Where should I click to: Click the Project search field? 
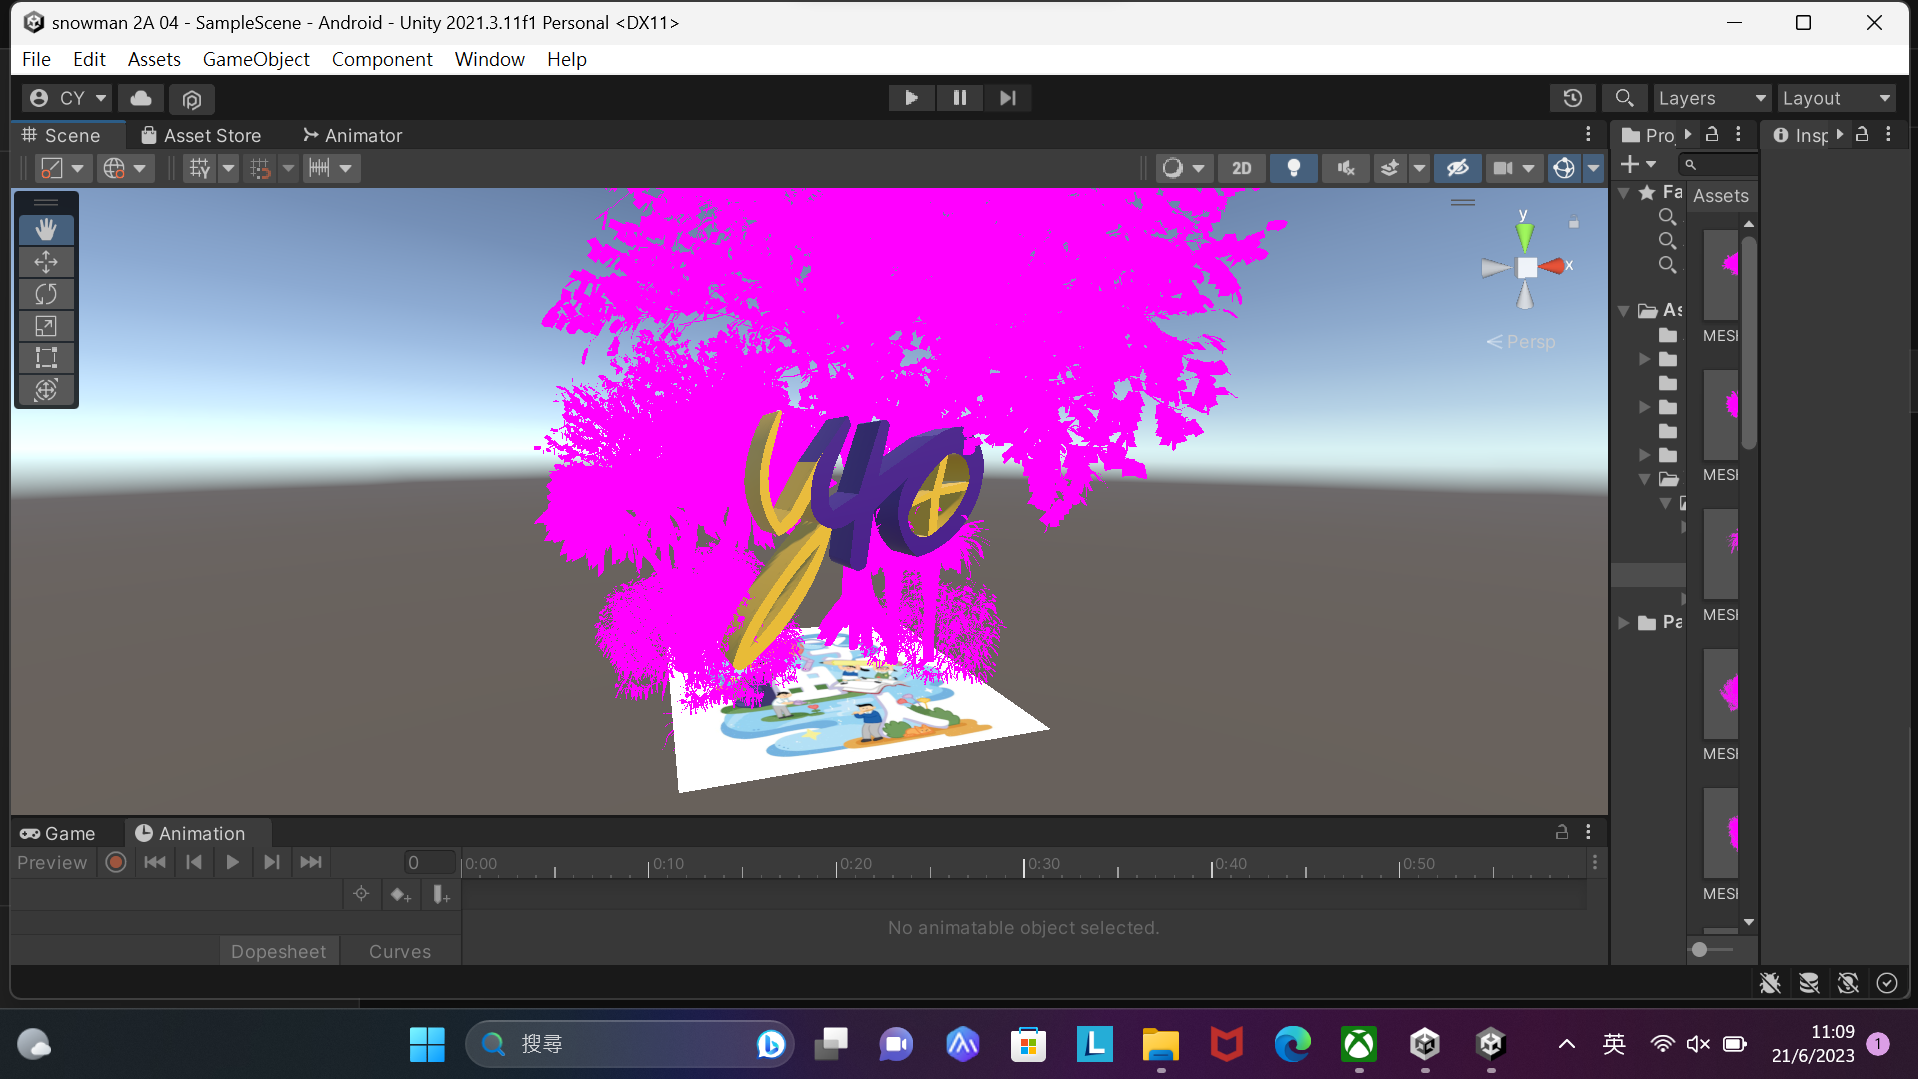click(1719, 164)
